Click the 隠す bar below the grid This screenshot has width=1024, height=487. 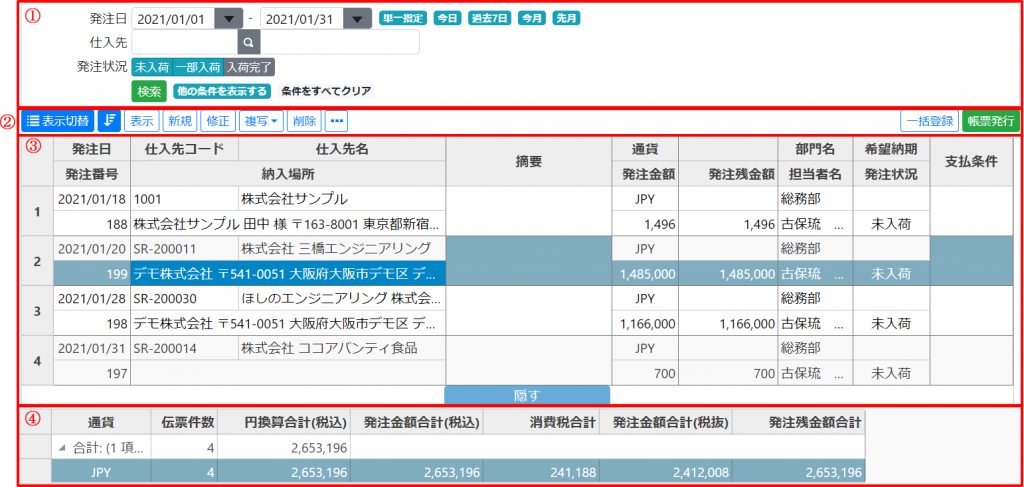click(x=527, y=394)
